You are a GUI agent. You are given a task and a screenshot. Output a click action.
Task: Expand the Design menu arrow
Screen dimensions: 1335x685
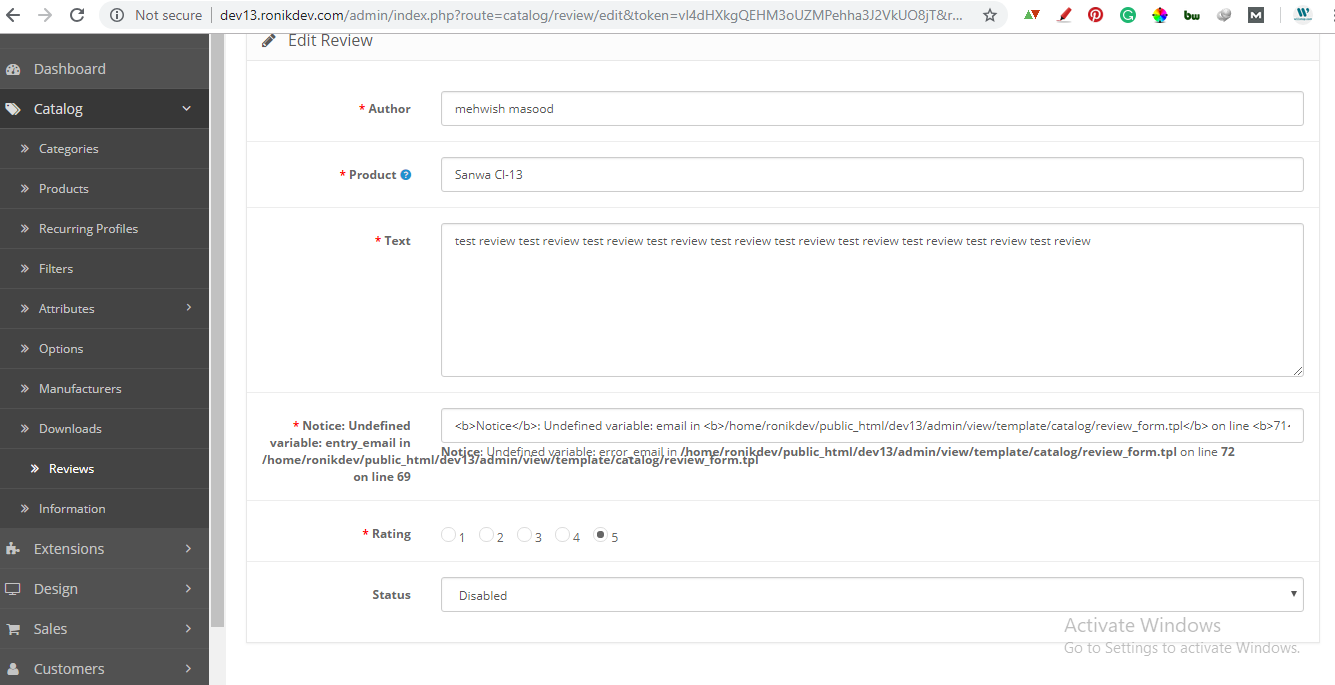coord(189,589)
